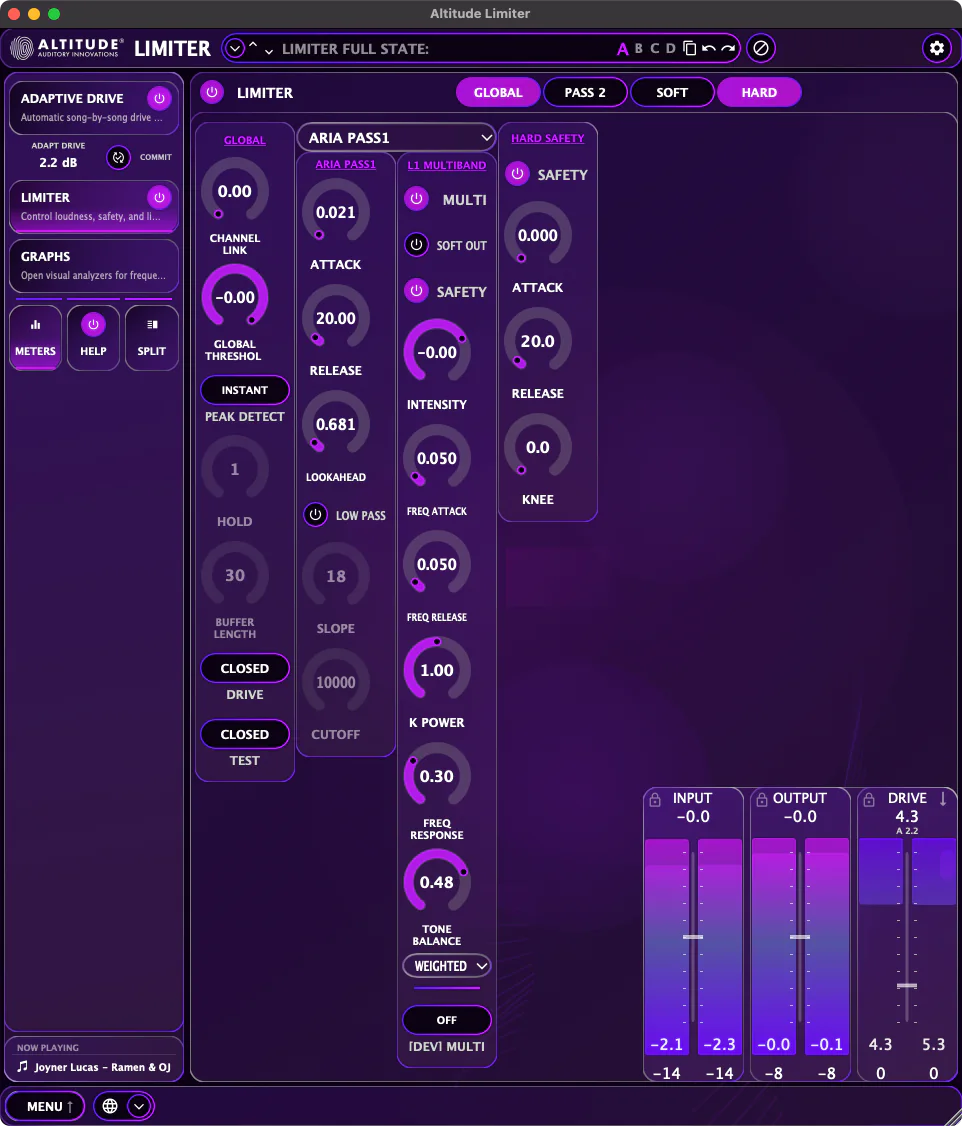Click the Adapt Drive 2.2 dB value

58,162
